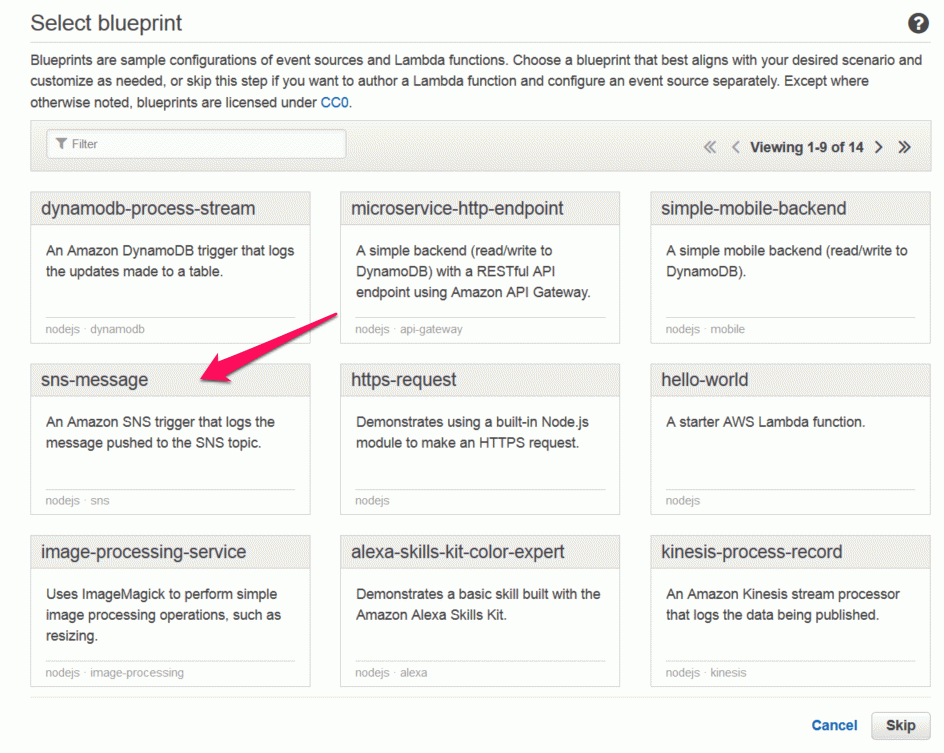Choose the kinesis-process-record blueprint
Screen dimensions: 944x753
790,611
